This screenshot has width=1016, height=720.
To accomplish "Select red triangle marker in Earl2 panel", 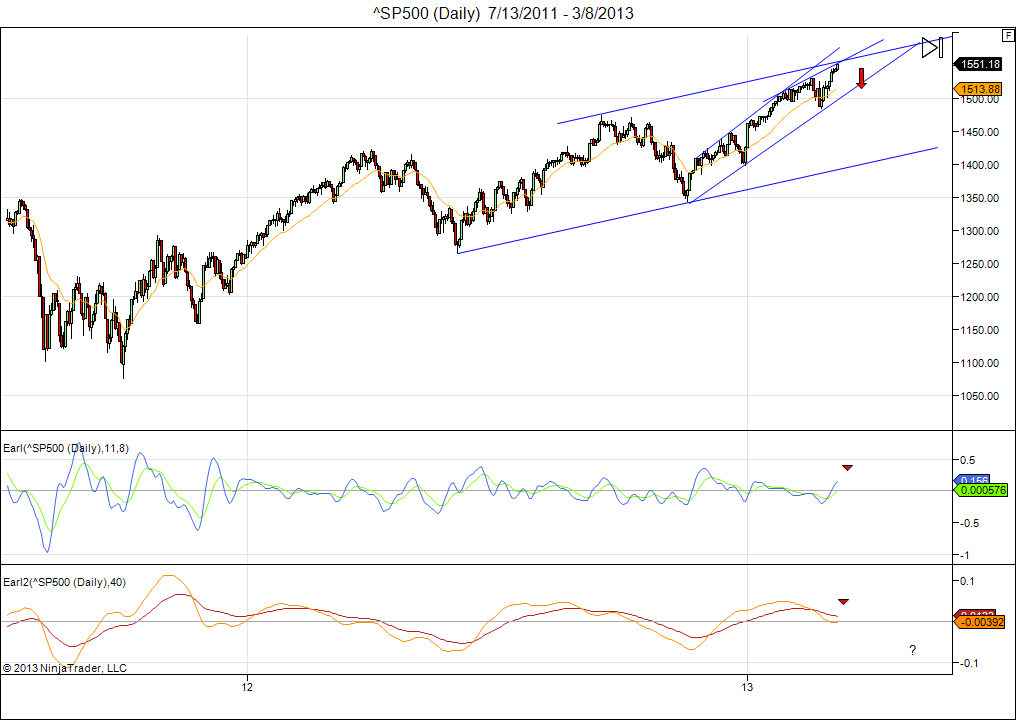I will pyautogui.click(x=843, y=601).
